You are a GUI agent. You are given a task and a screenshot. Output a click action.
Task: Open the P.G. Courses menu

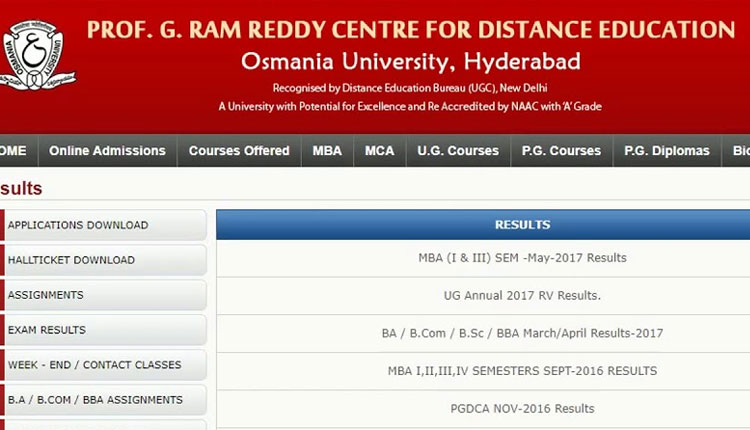[562, 151]
